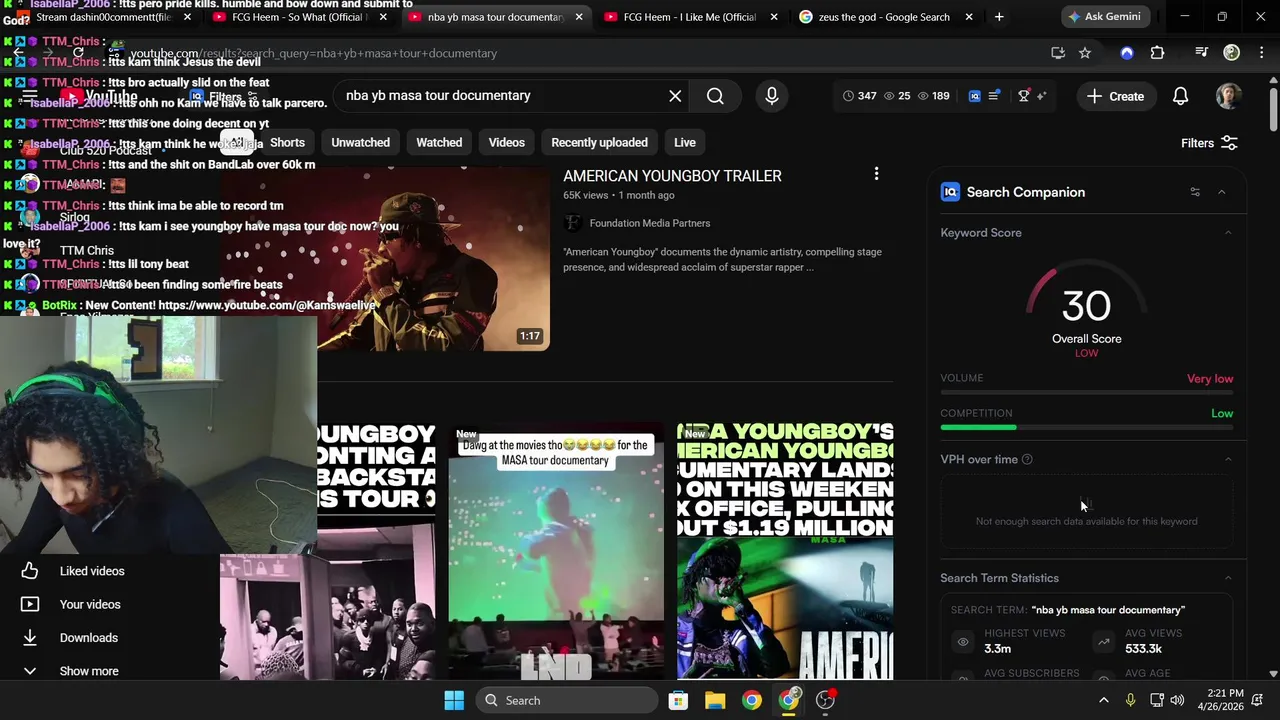
Task: Click the YouTube Create button
Action: [1116, 96]
